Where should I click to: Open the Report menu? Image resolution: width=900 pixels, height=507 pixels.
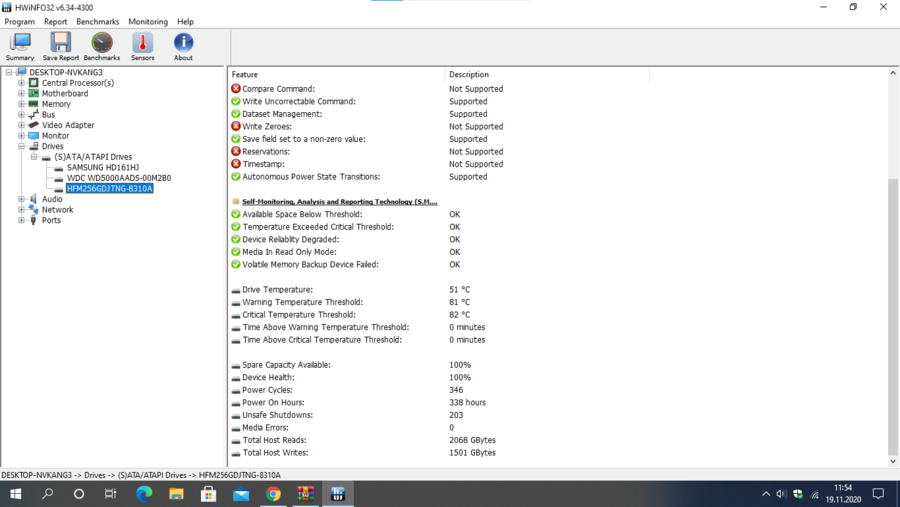pos(56,22)
